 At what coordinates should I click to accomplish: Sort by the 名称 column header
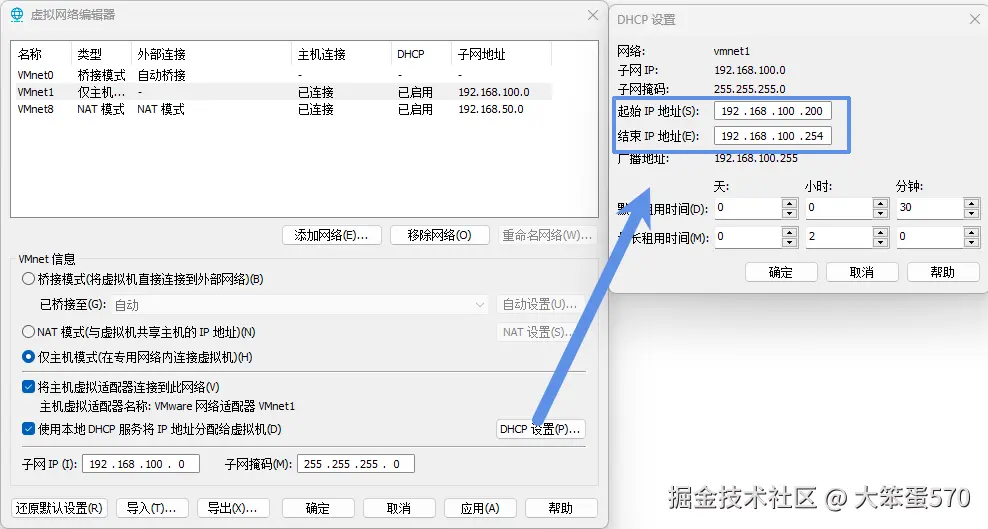click(42, 54)
